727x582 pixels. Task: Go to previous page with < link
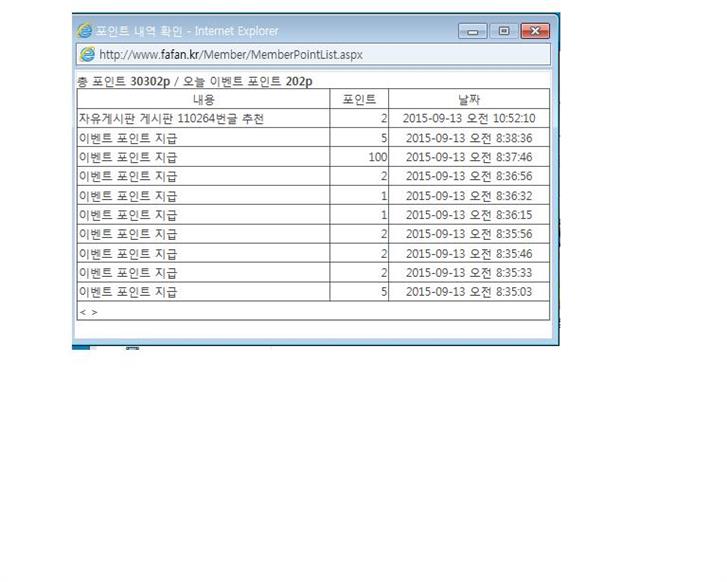[x=82, y=312]
